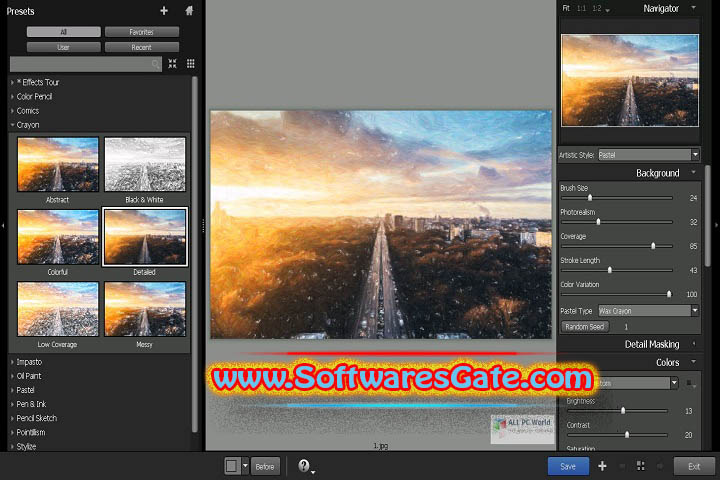Click the four-squares icon near Exit
Viewport: 720px width, 480px height.
[x=641, y=466]
